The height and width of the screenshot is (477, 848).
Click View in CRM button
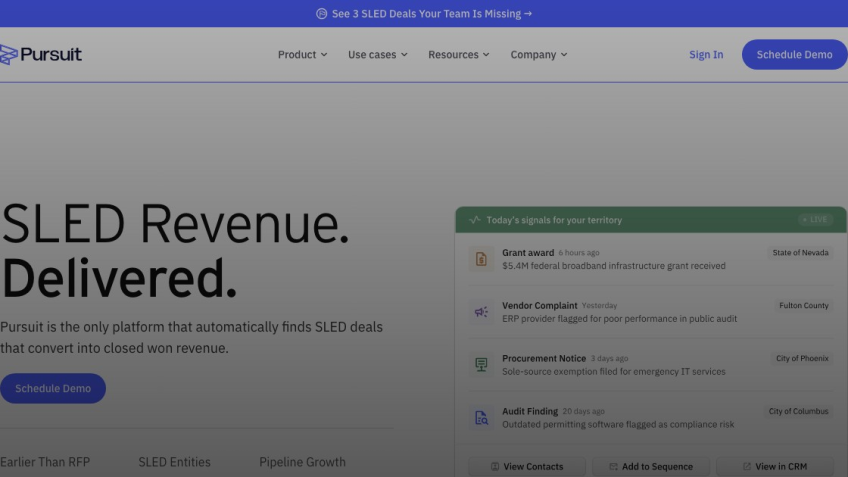(x=774, y=467)
